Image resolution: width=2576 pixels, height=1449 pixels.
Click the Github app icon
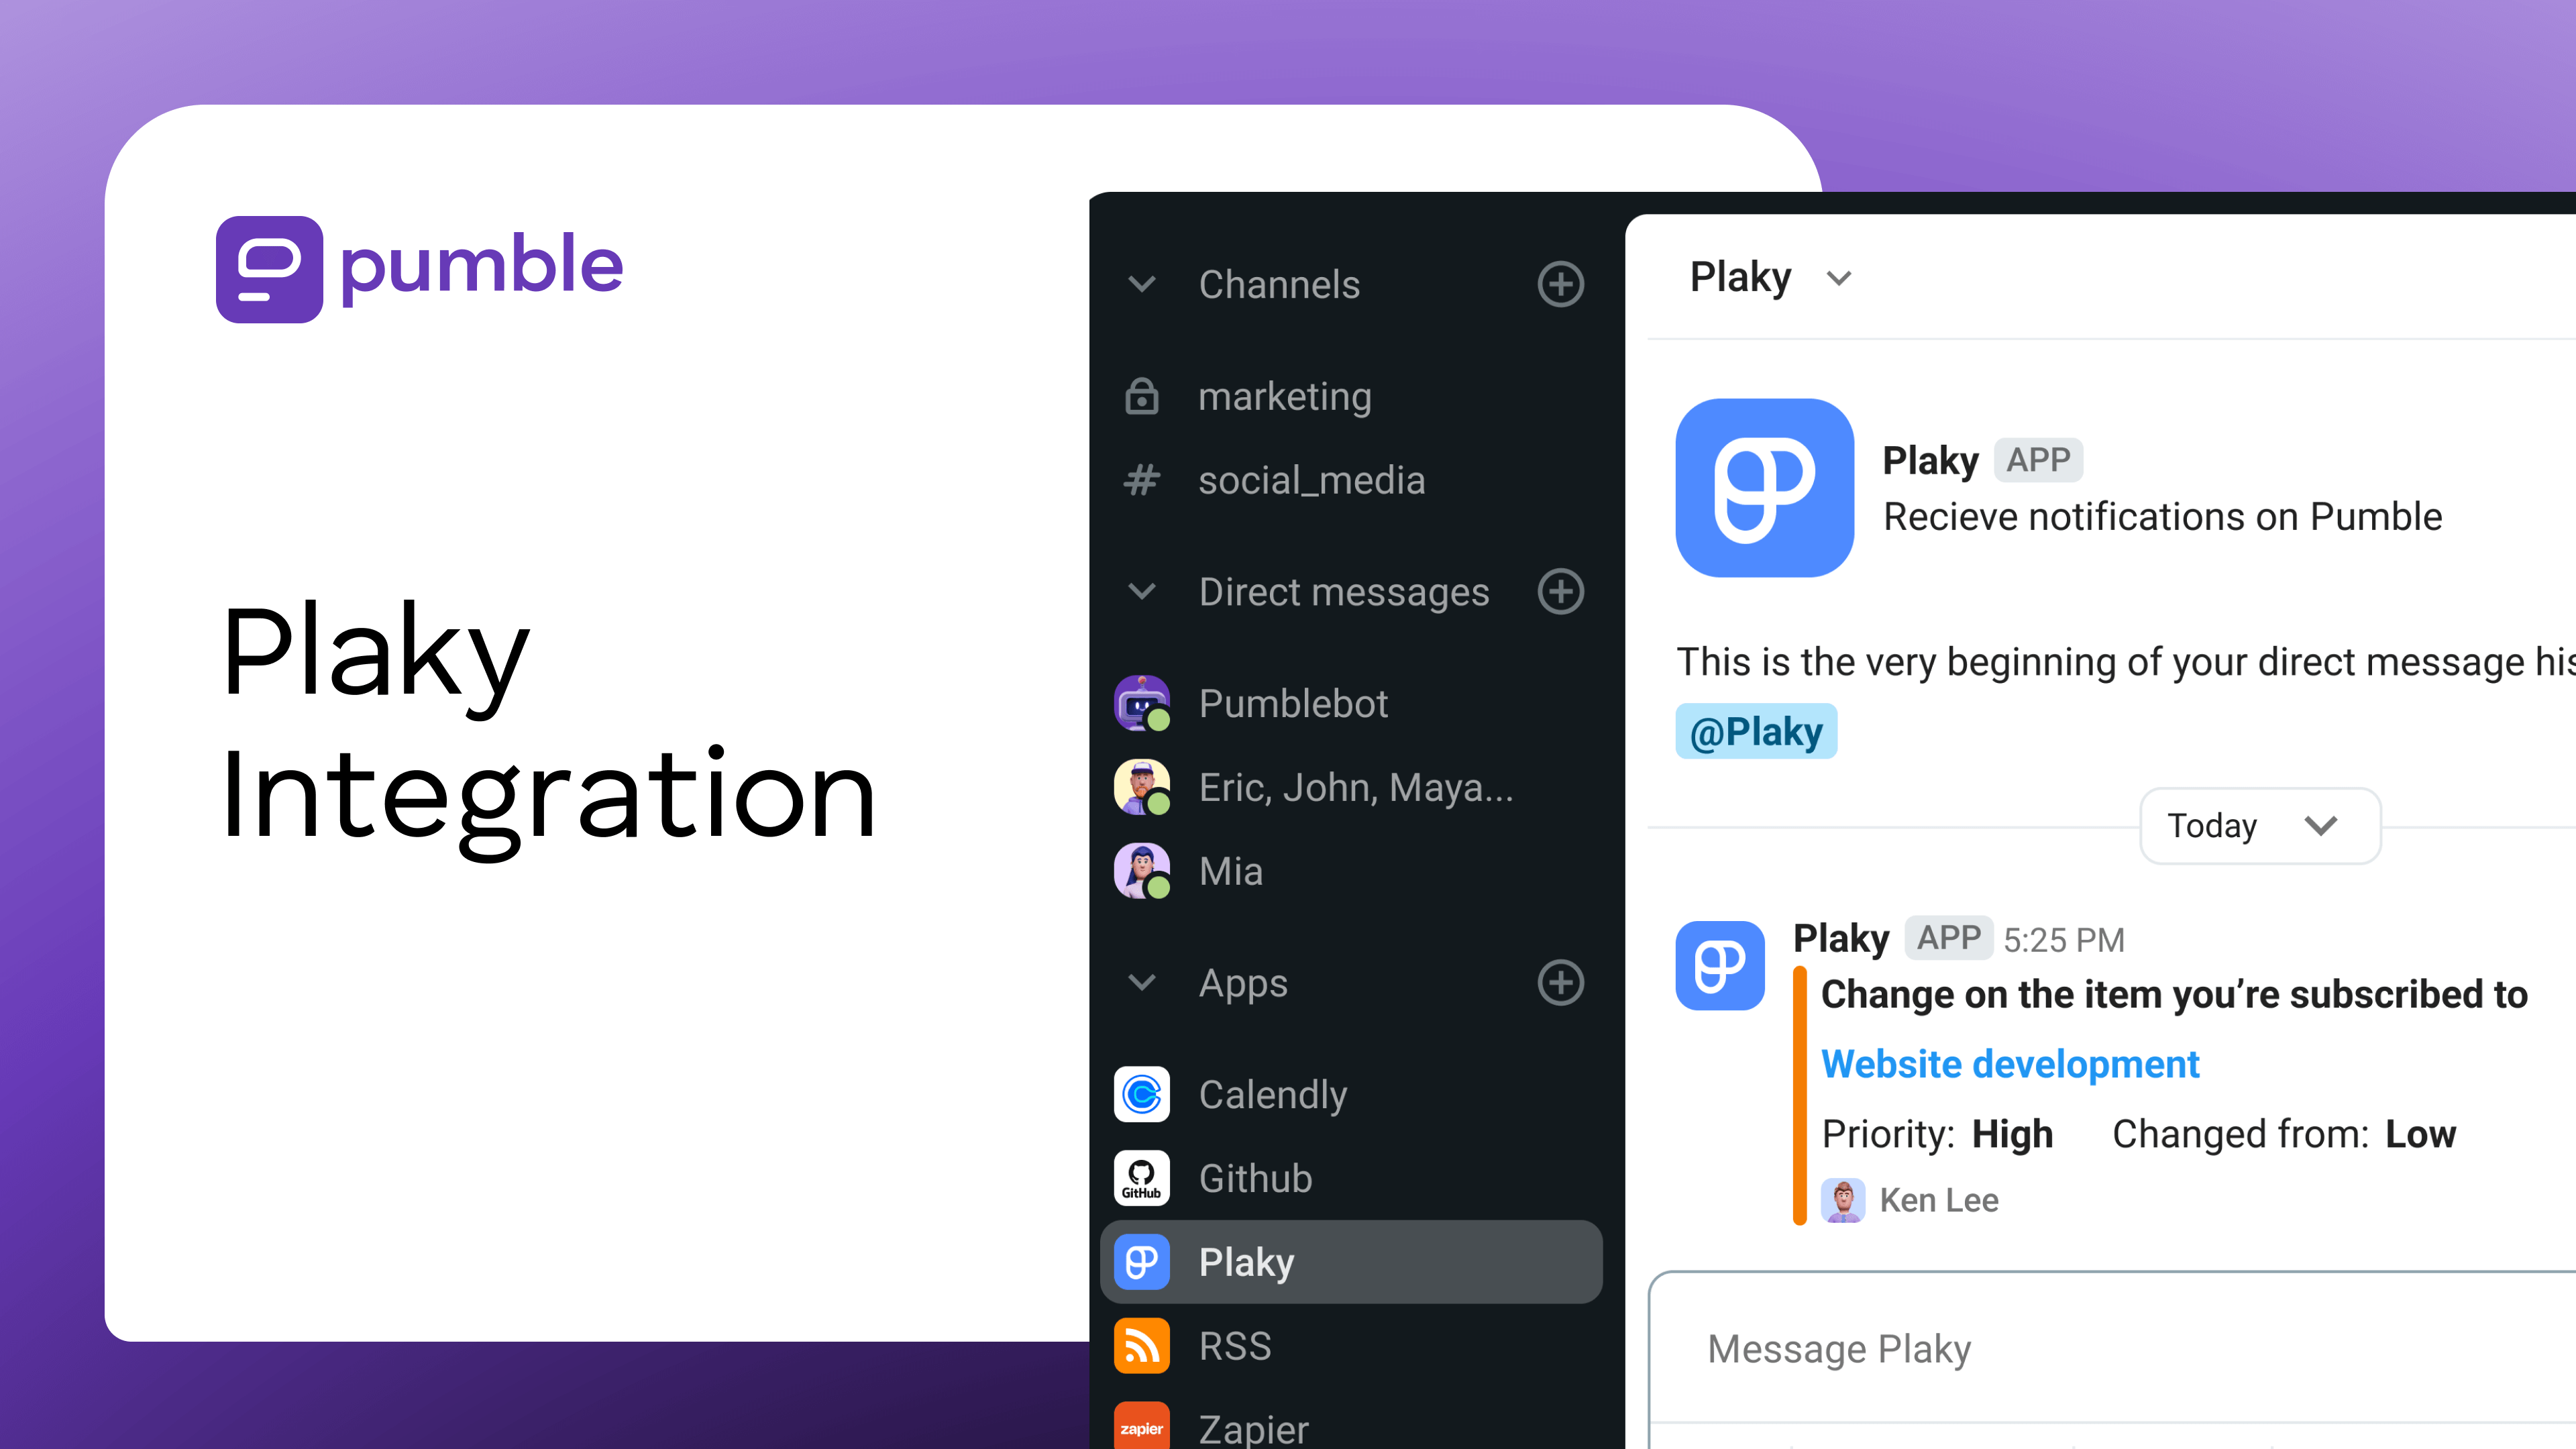click(1141, 1178)
